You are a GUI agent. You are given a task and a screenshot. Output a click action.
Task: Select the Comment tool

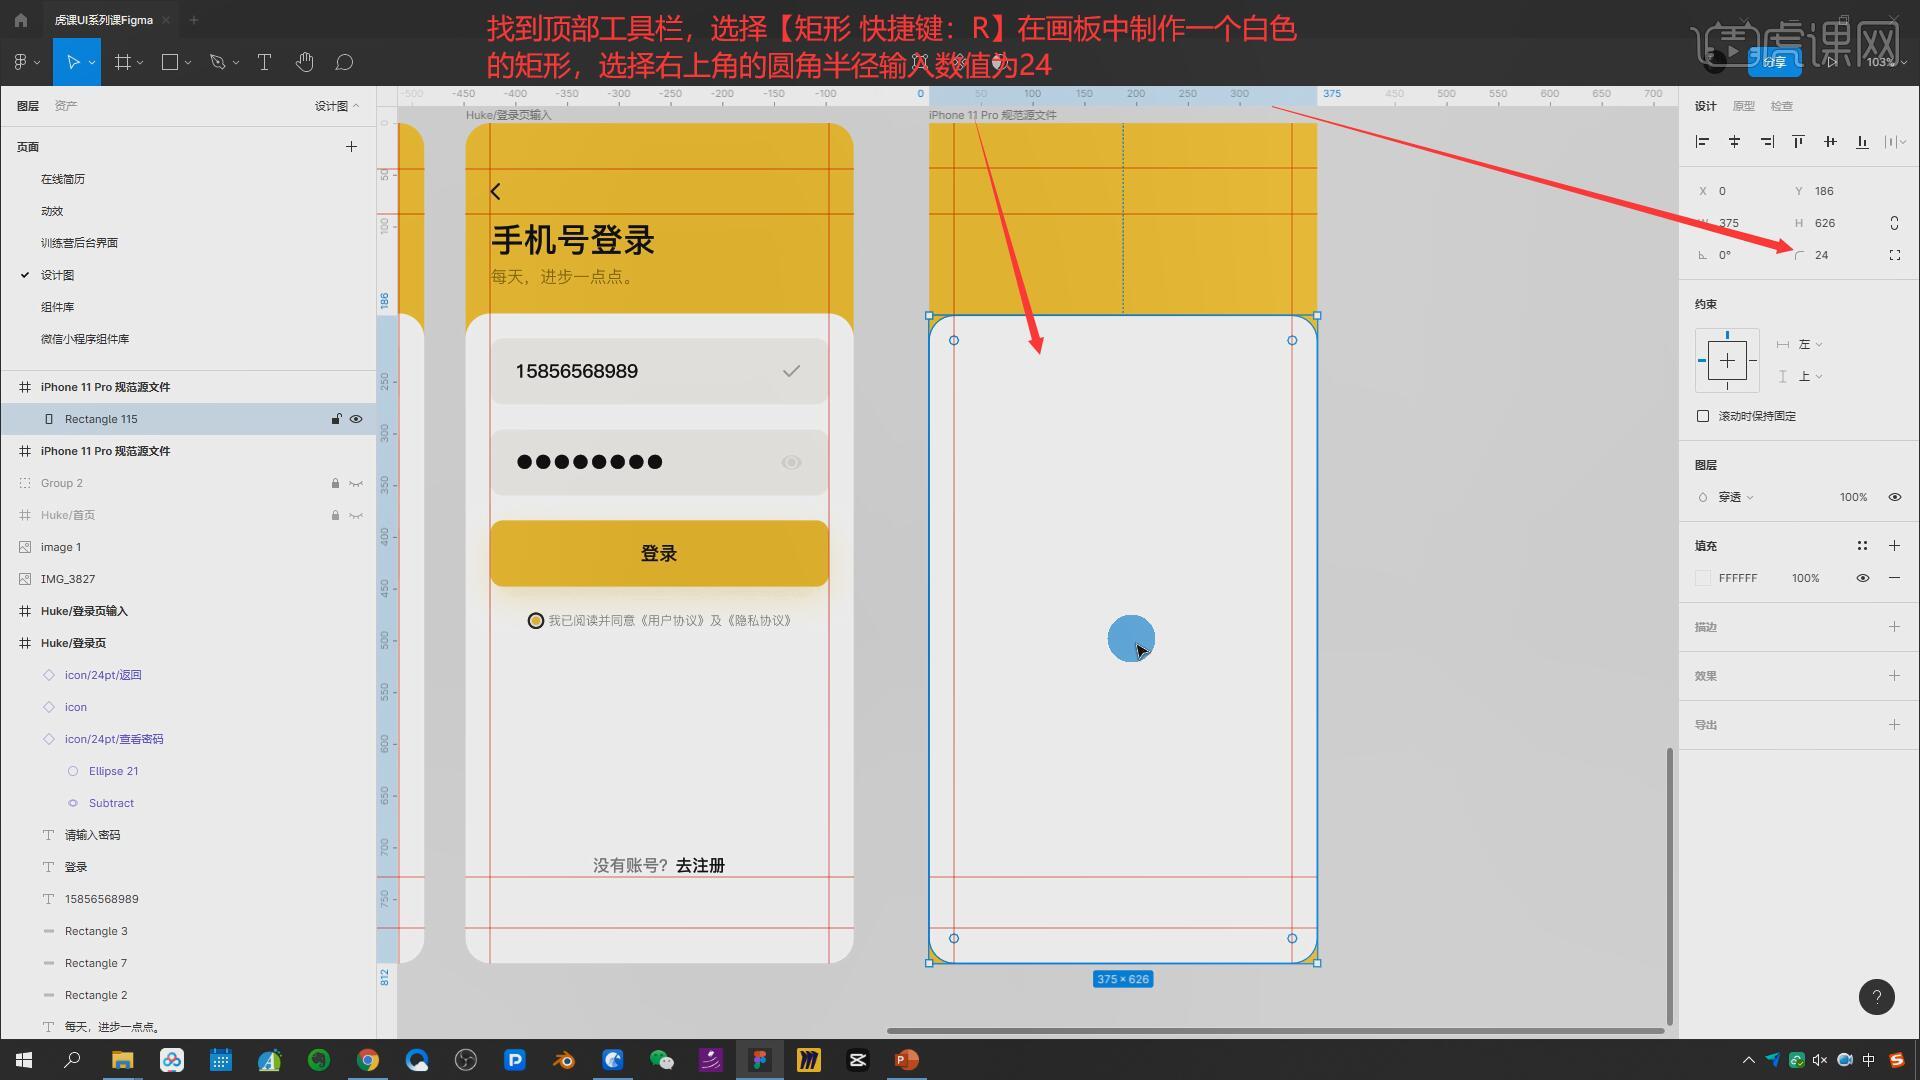[344, 62]
